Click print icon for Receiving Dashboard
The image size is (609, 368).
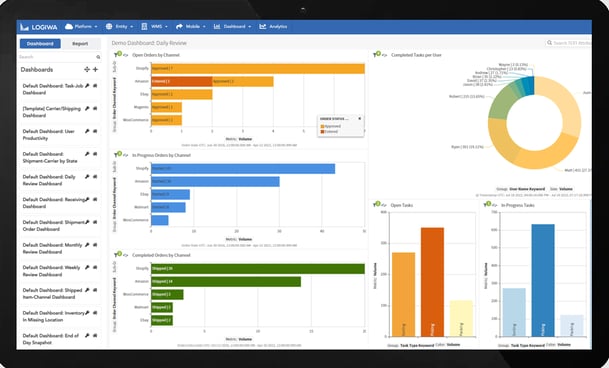(x=95, y=199)
